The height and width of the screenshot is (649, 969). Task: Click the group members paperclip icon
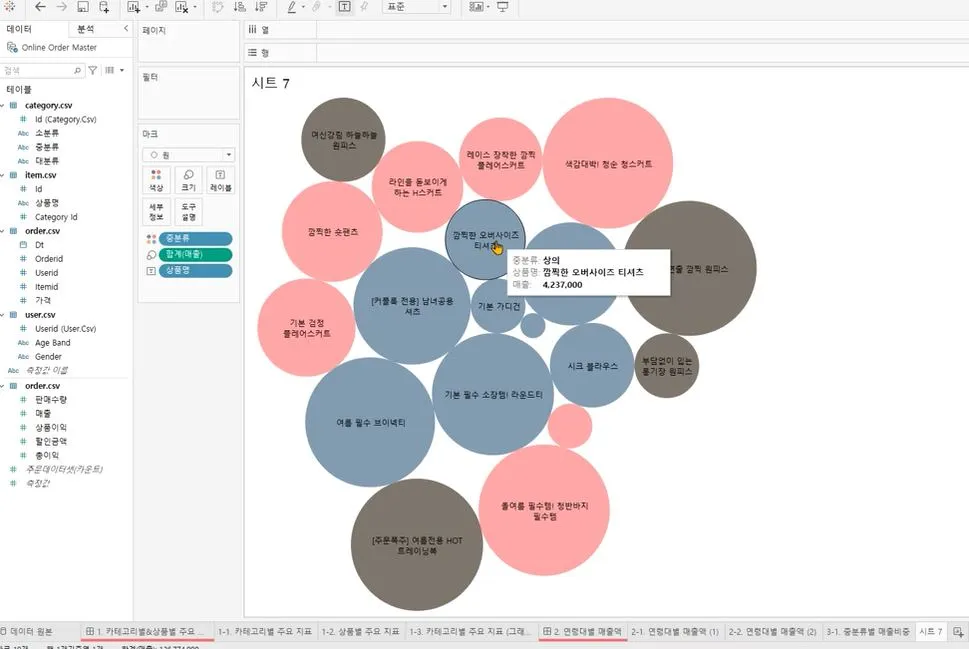316,7
